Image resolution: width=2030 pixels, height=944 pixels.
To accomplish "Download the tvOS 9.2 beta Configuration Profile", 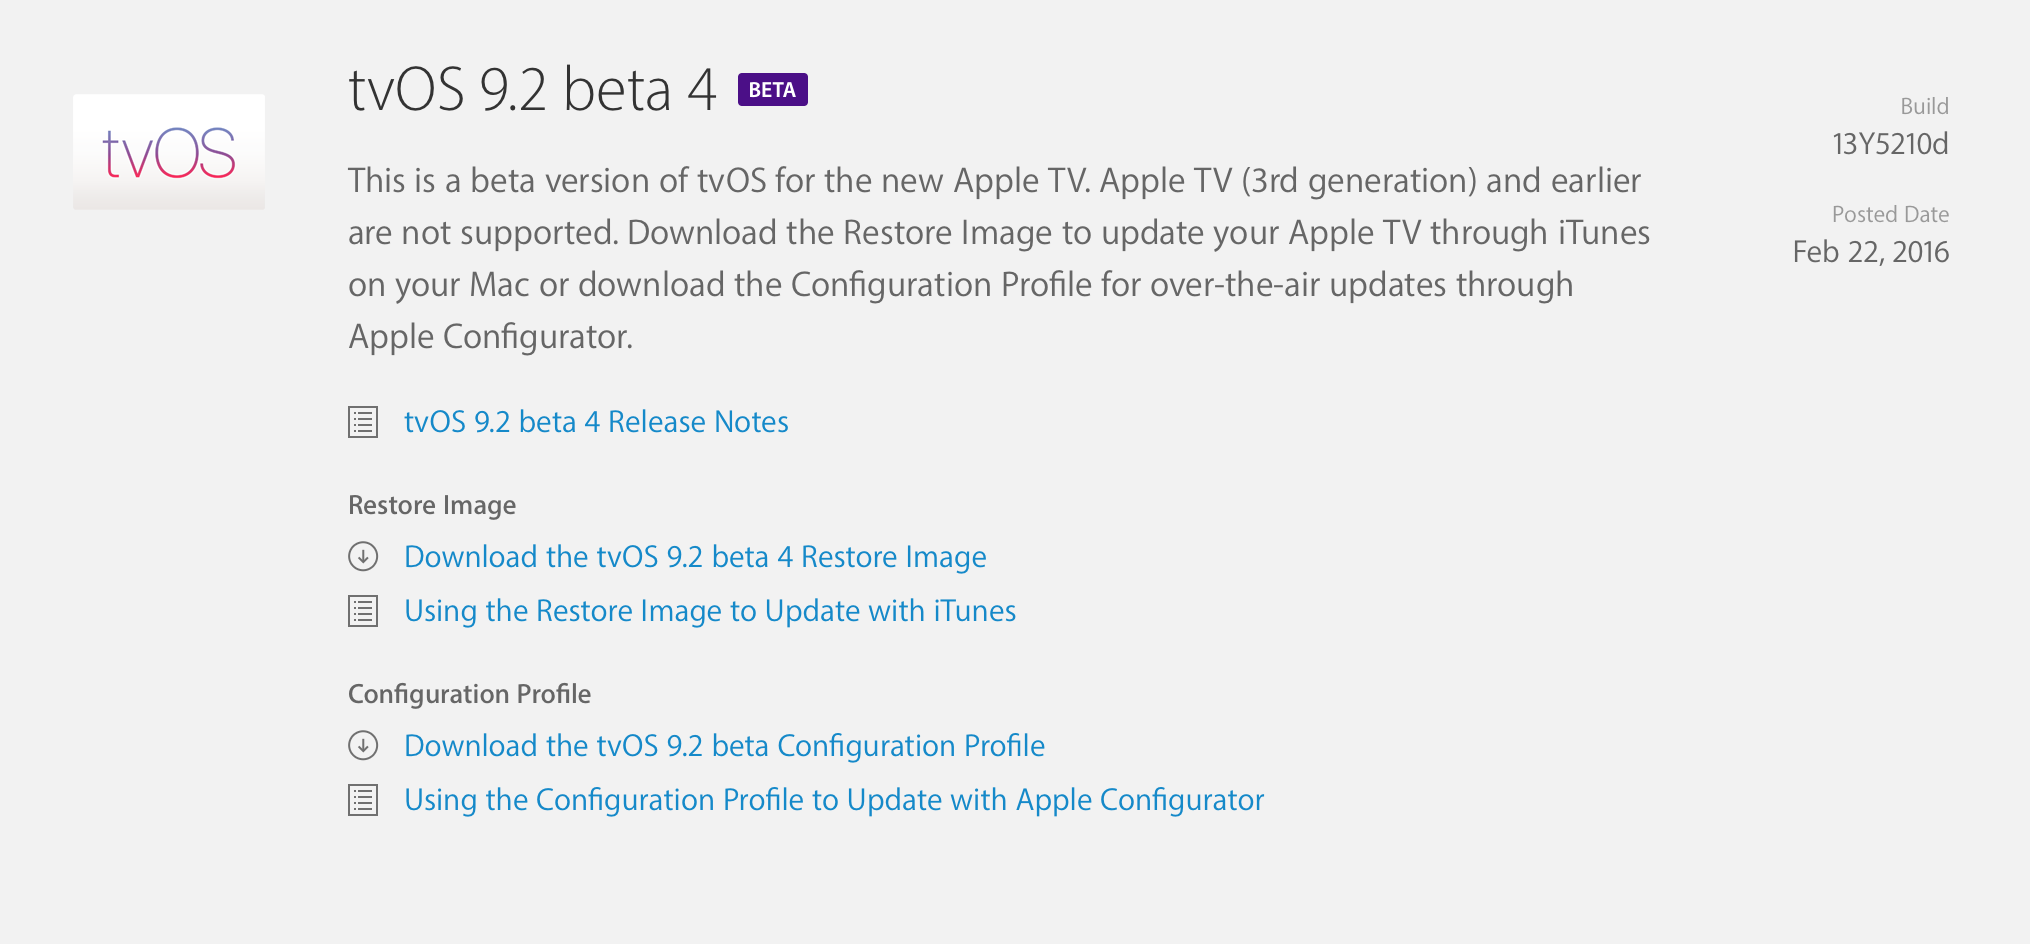I will tap(724, 746).
